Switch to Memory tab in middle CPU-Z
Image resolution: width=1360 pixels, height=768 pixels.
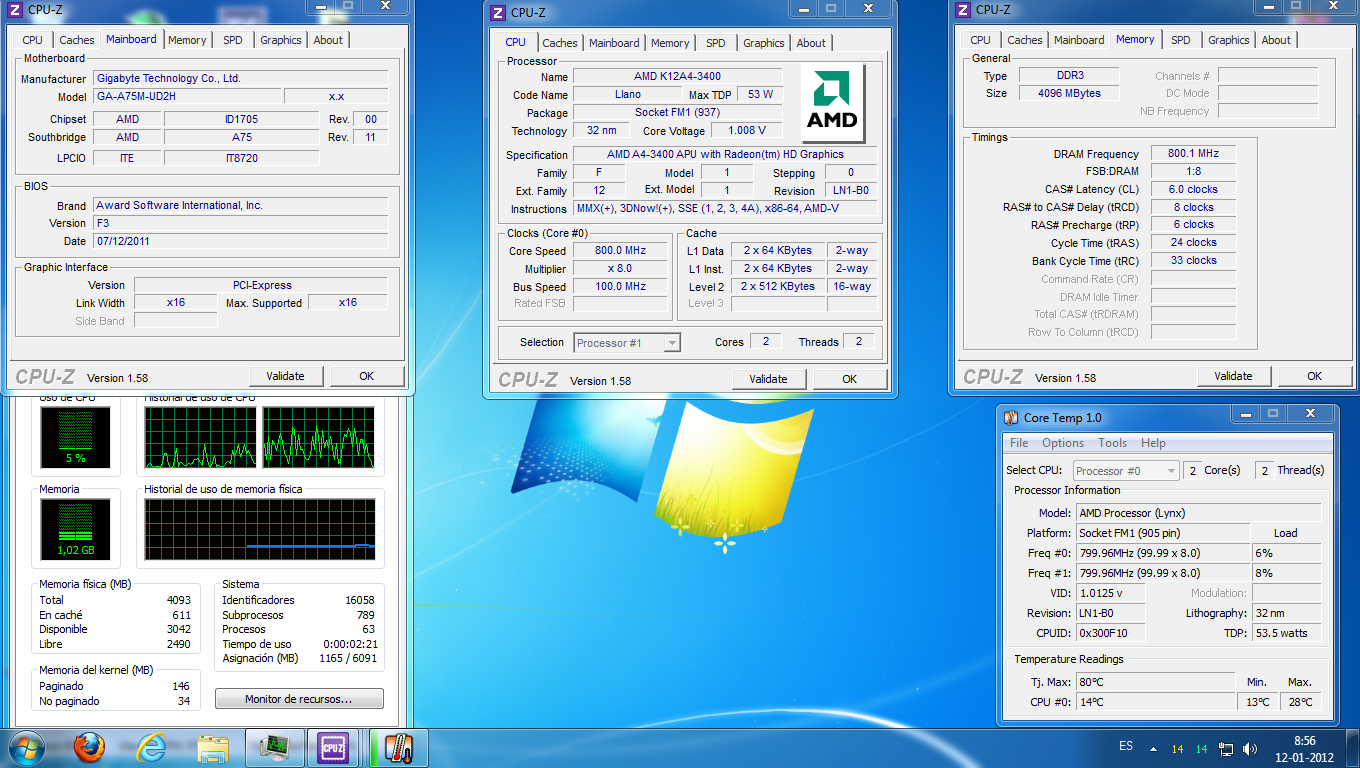(x=670, y=43)
